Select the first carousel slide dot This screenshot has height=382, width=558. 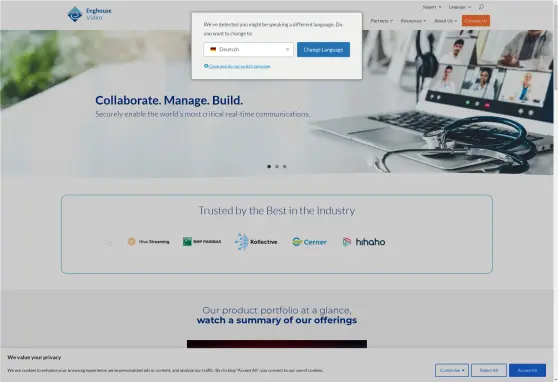point(269,166)
